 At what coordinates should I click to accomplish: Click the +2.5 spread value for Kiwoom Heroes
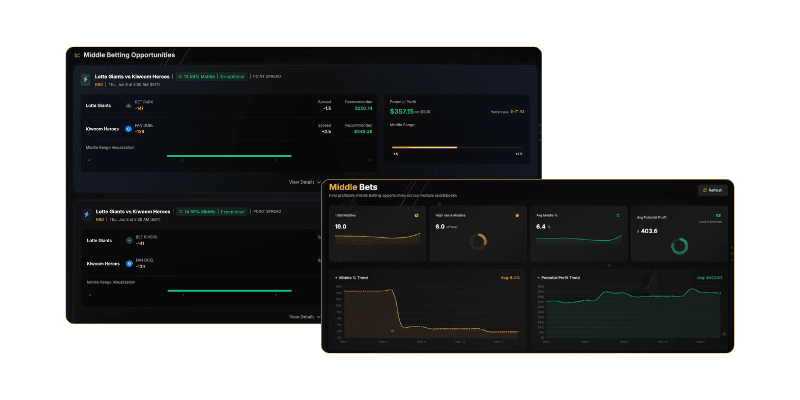click(x=327, y=132)
